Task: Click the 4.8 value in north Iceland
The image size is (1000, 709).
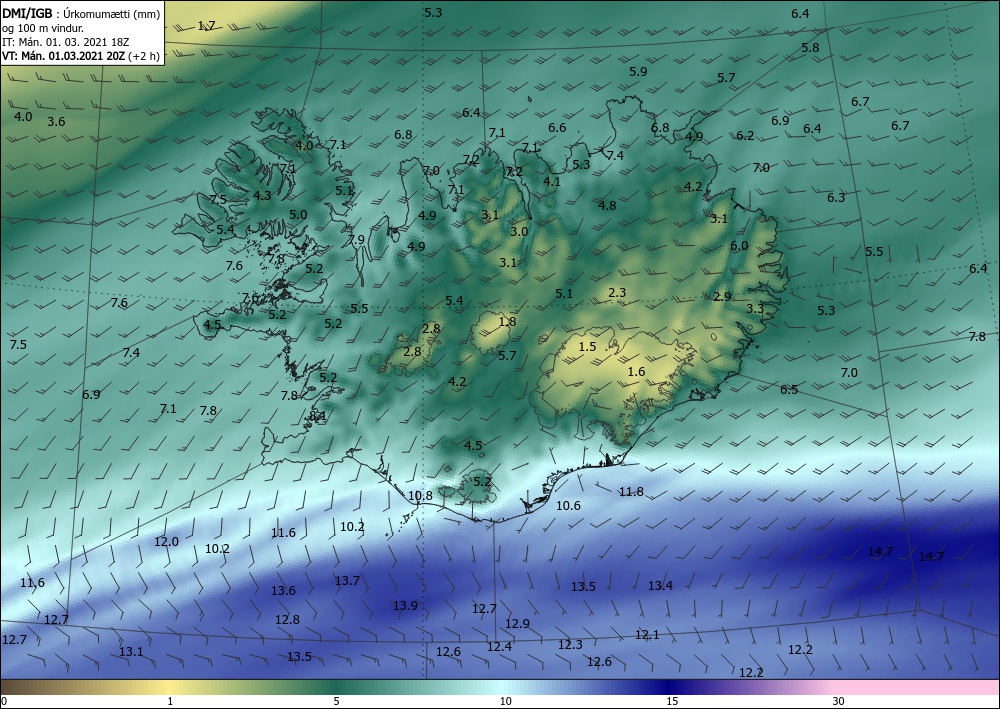Action: click(x=607, y=205)
